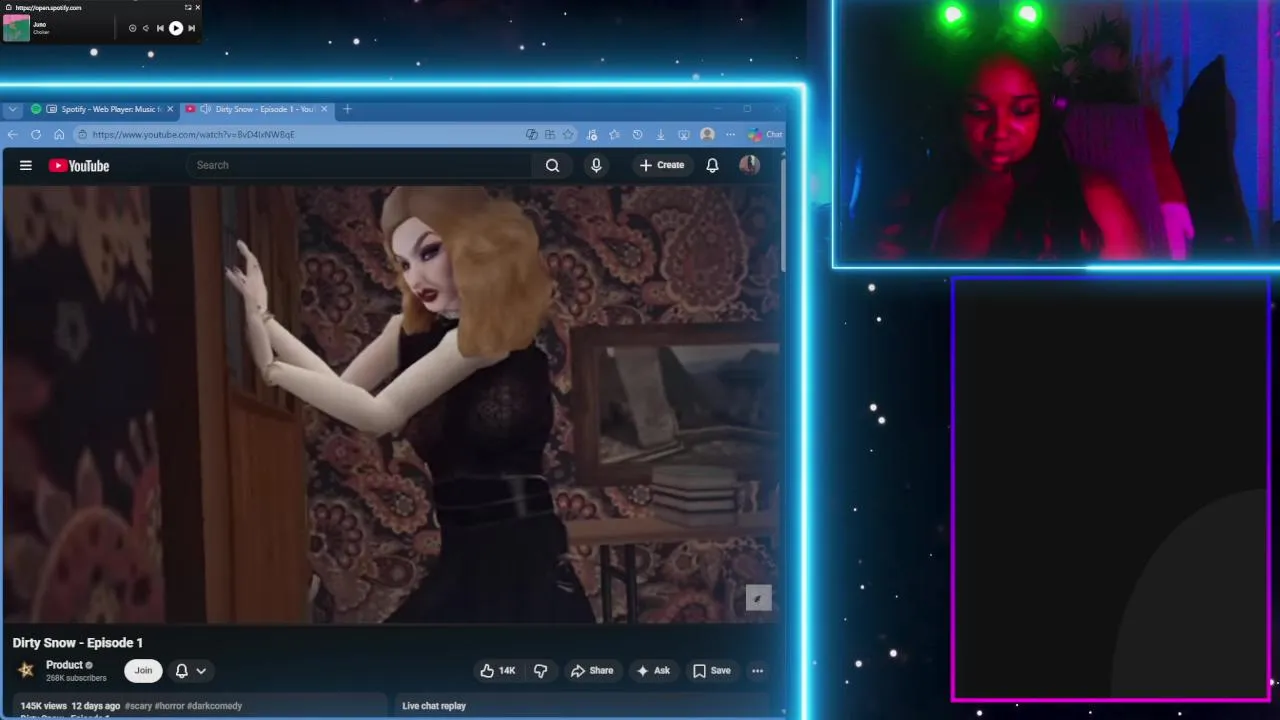Image resolution: width=1280 pixels, height=720 pixels.
Task: Open the Share dialog for the video
Action: tap(592, 671)
